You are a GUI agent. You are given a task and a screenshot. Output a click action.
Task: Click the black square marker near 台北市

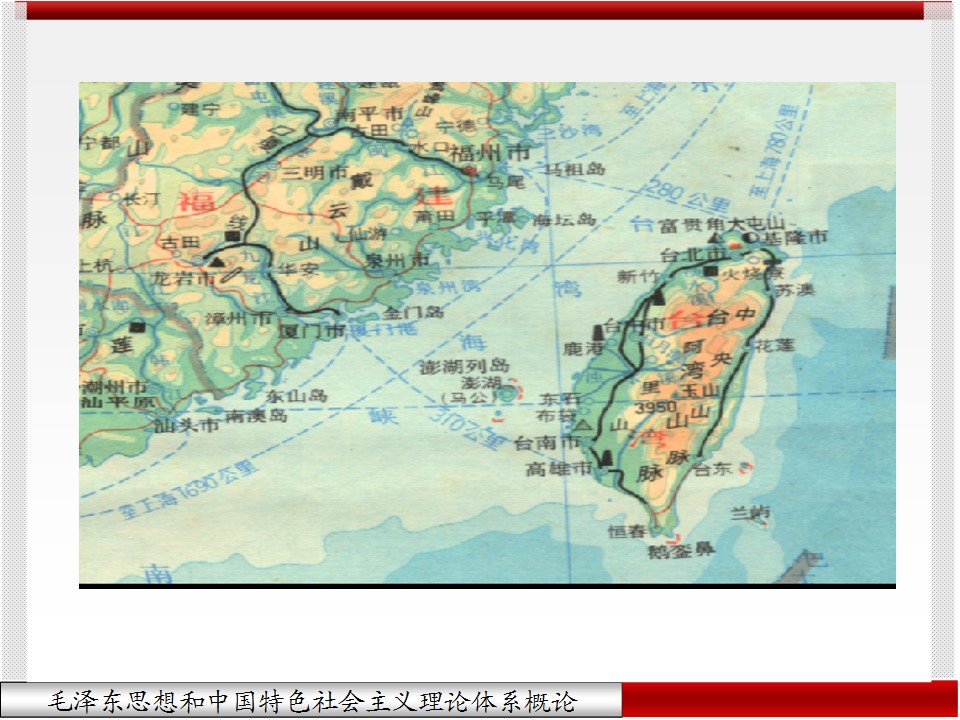(x=710, y=270)
